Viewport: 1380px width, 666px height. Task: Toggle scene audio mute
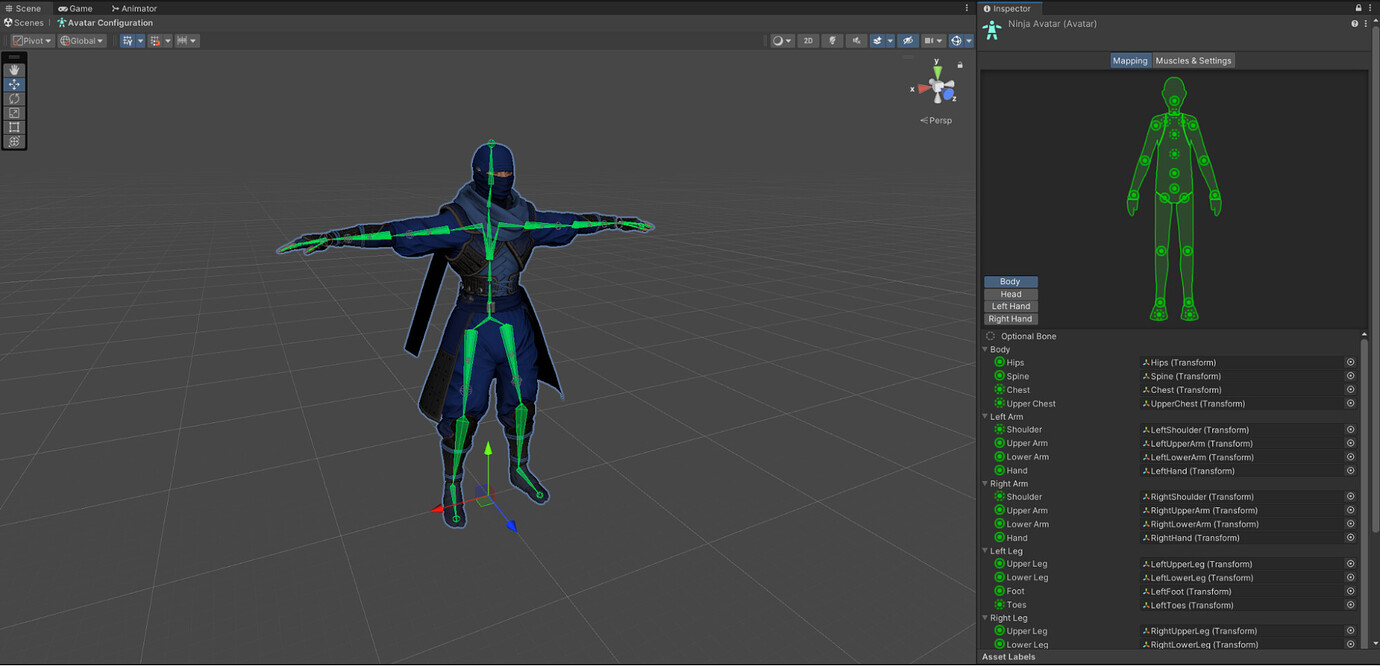point(856,40)
